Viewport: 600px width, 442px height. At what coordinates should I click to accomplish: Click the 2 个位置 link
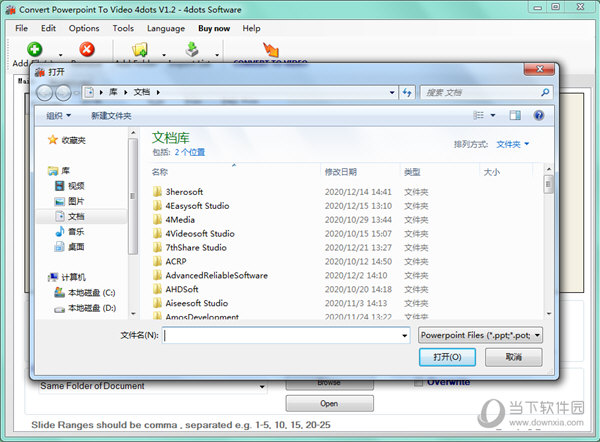[x=190, y=152]
